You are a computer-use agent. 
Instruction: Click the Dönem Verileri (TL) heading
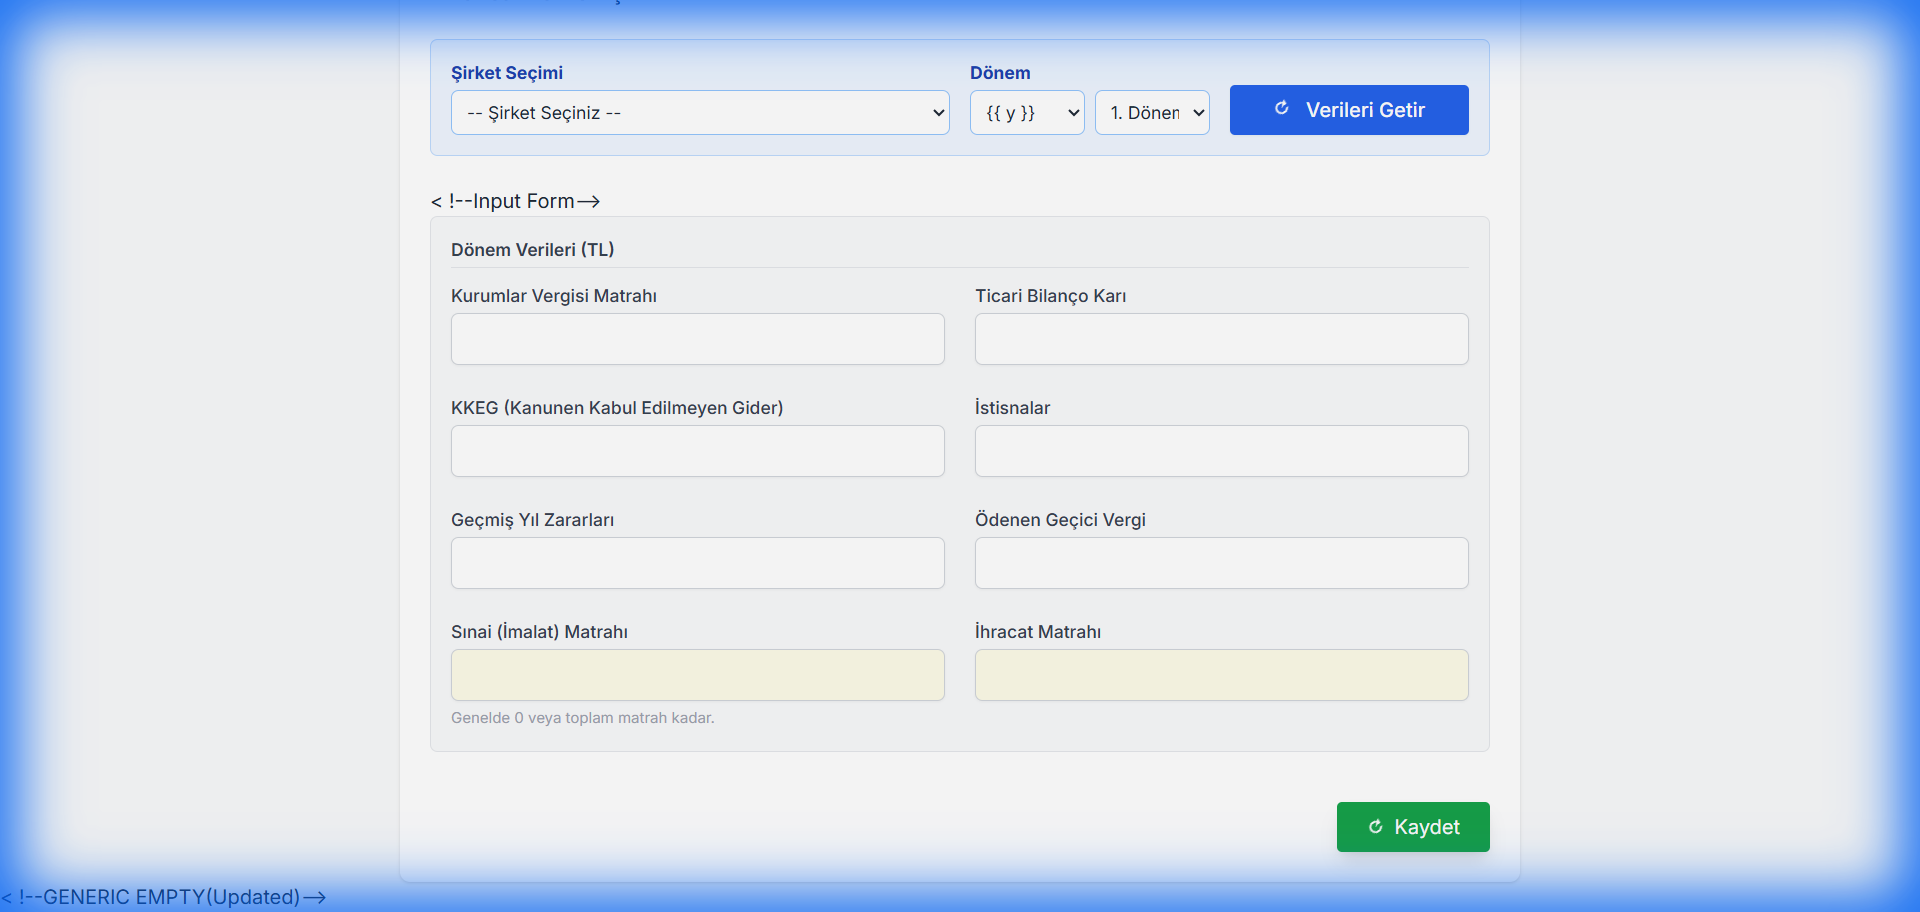coord(532,250)
